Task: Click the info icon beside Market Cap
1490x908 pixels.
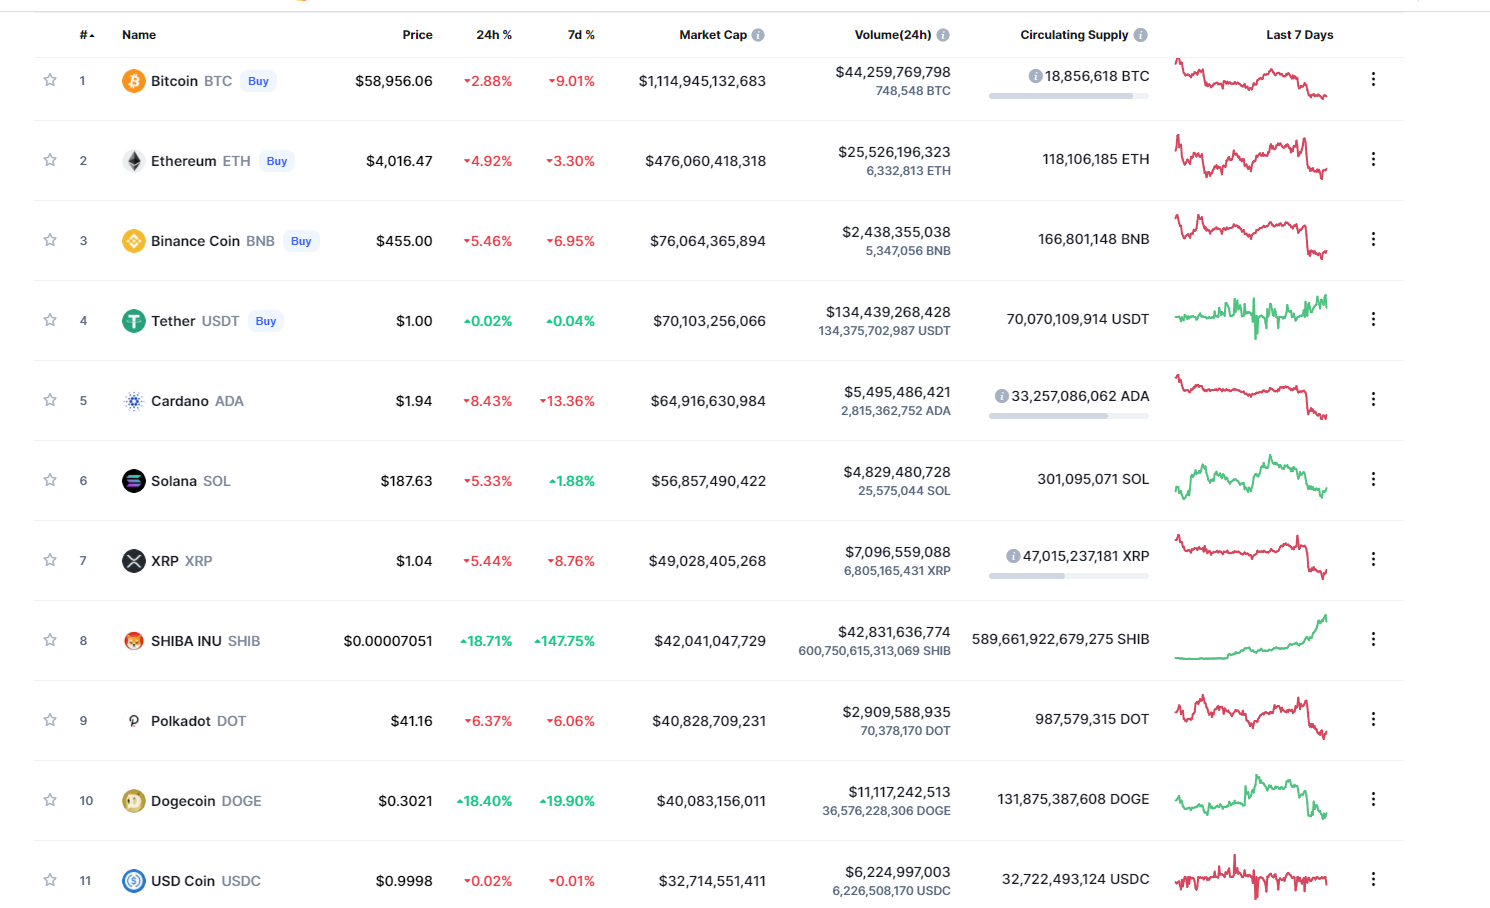Action: point(758,35)
